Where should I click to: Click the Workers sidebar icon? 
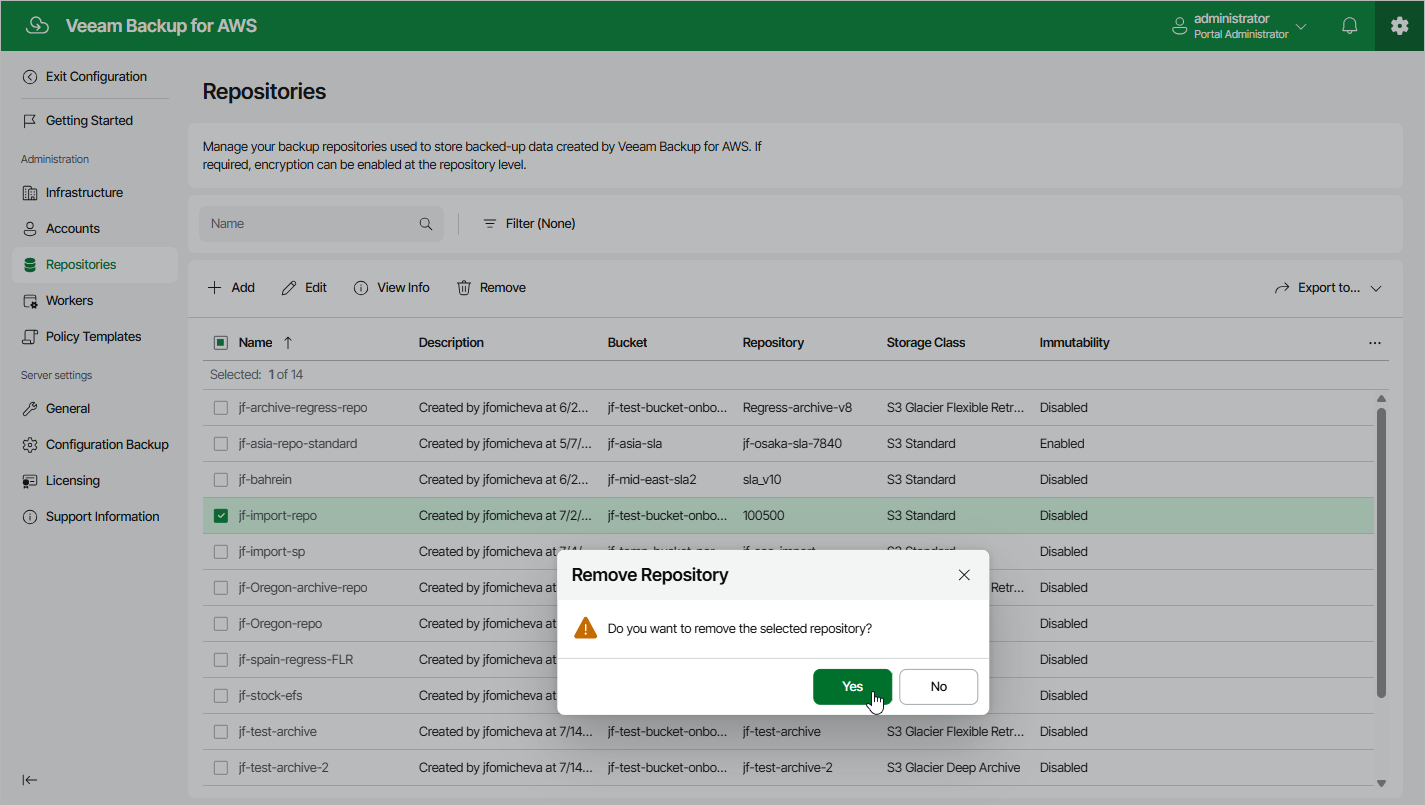[30, 301]
